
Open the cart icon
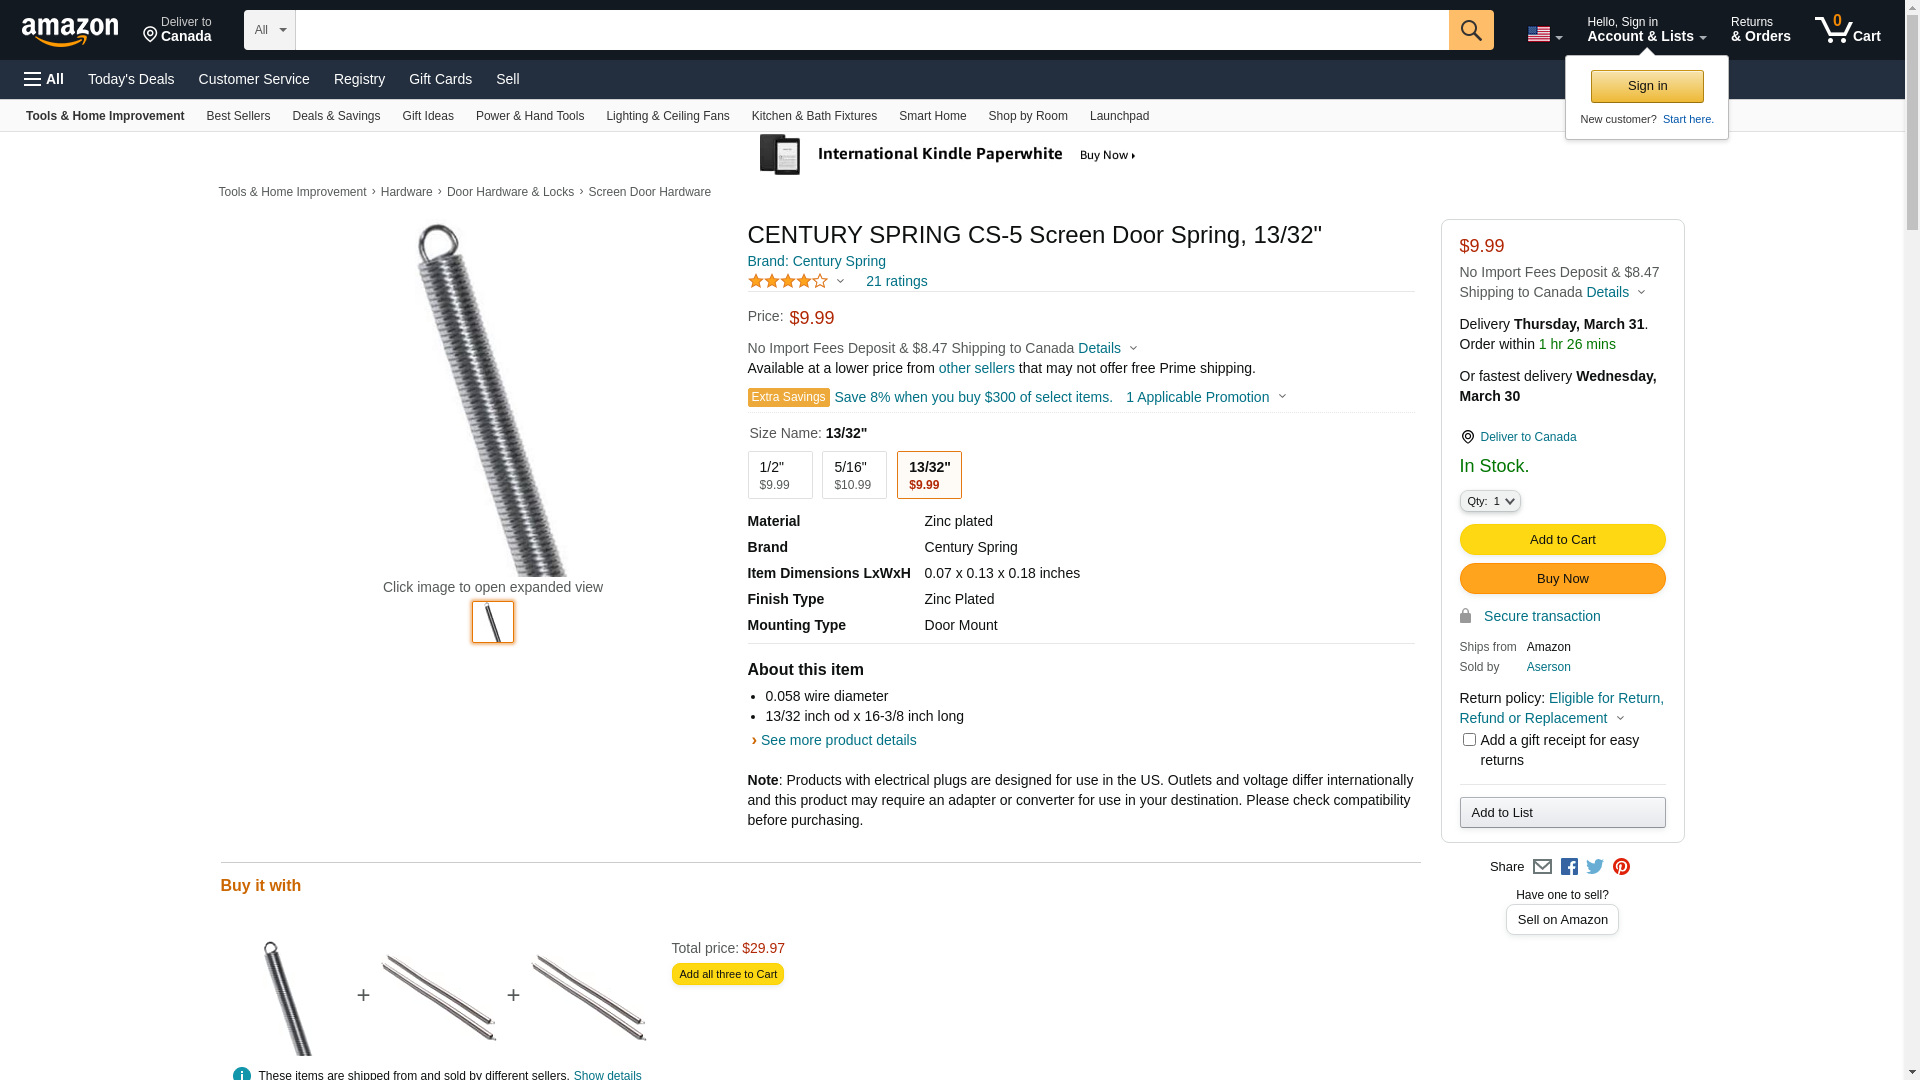pos(1847,30)
